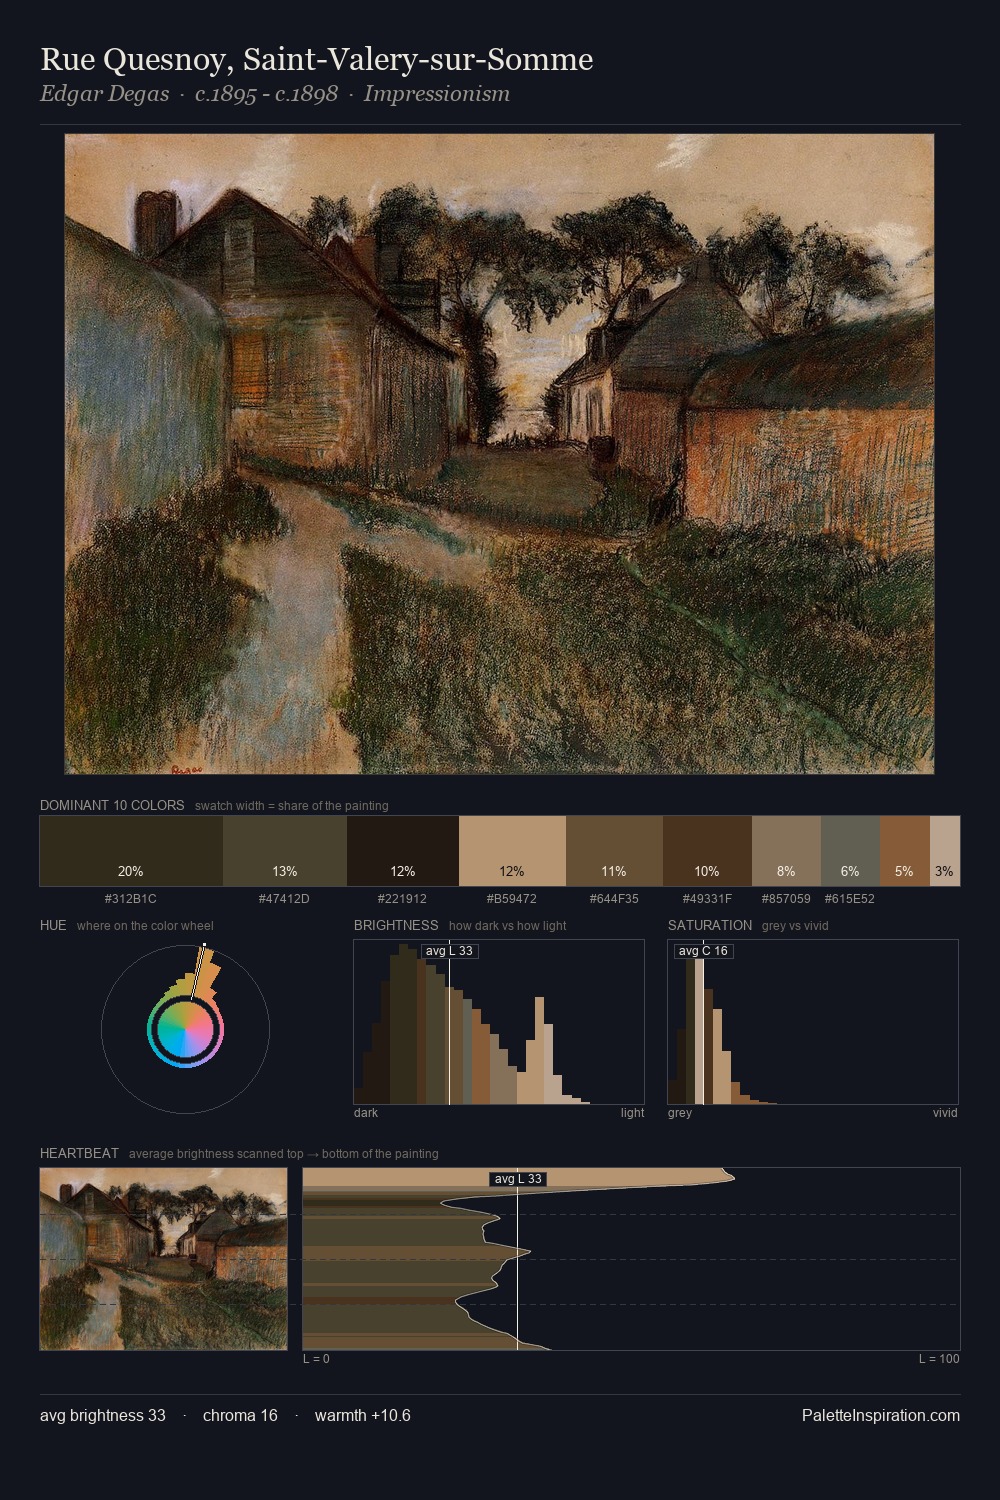Open the PaletteInspiration.com link

pos(881,1415)
